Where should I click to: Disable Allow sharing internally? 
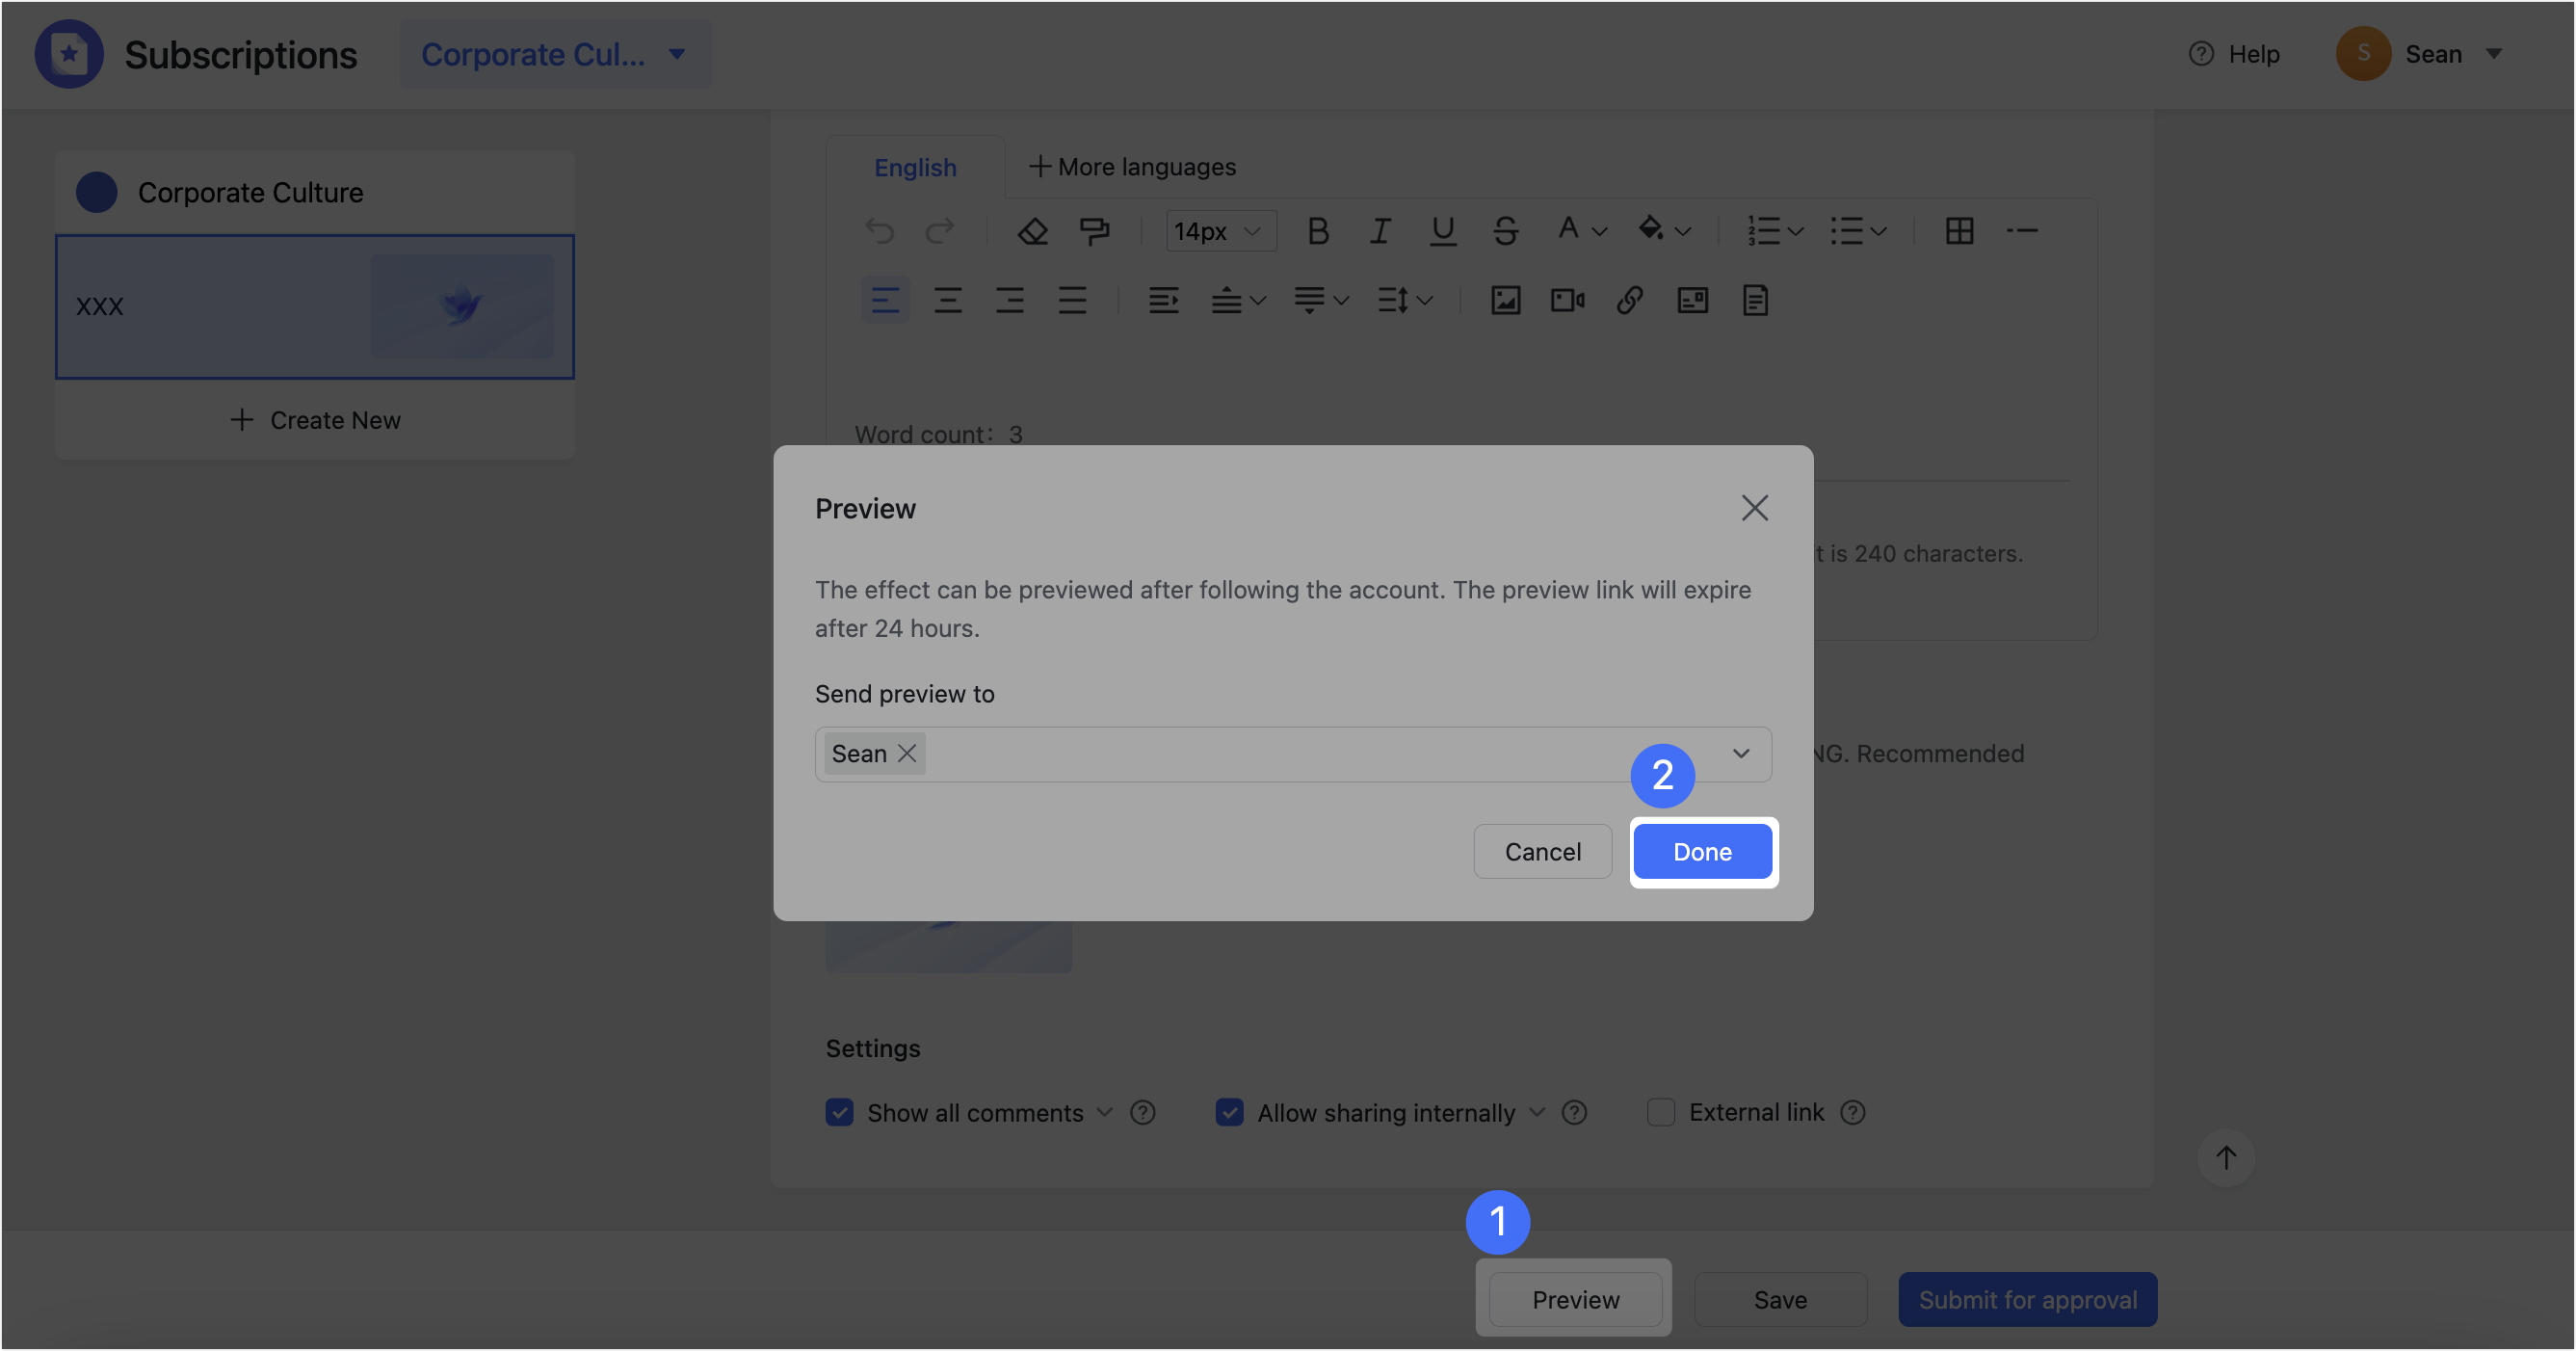1229,1112
